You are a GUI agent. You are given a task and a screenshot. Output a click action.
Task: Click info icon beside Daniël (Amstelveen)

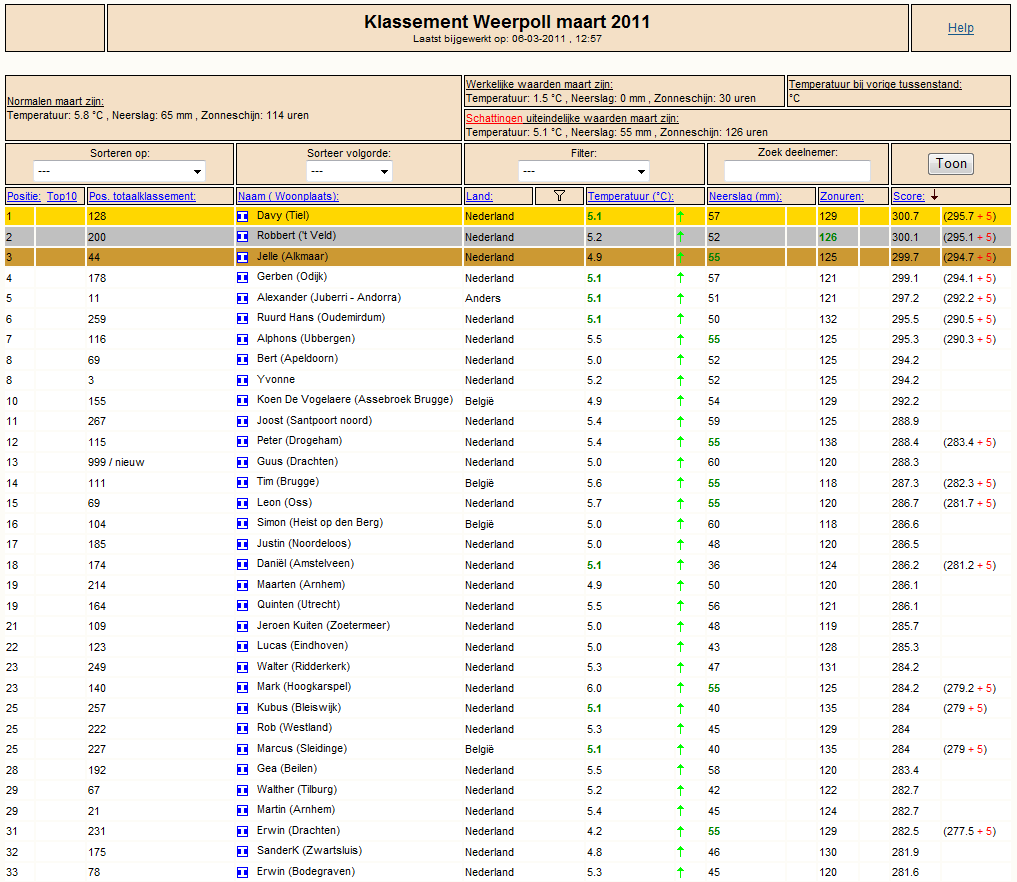[243, 565]
